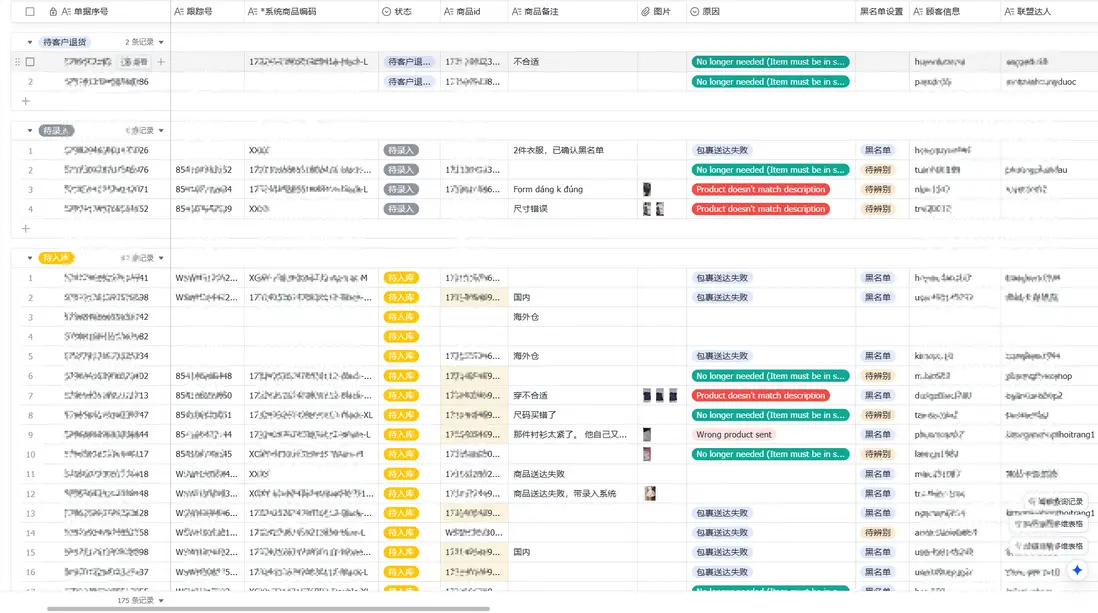Select the cell Form dáng k đúng
The image size is (1098, 613).
(x=573, y=189)
